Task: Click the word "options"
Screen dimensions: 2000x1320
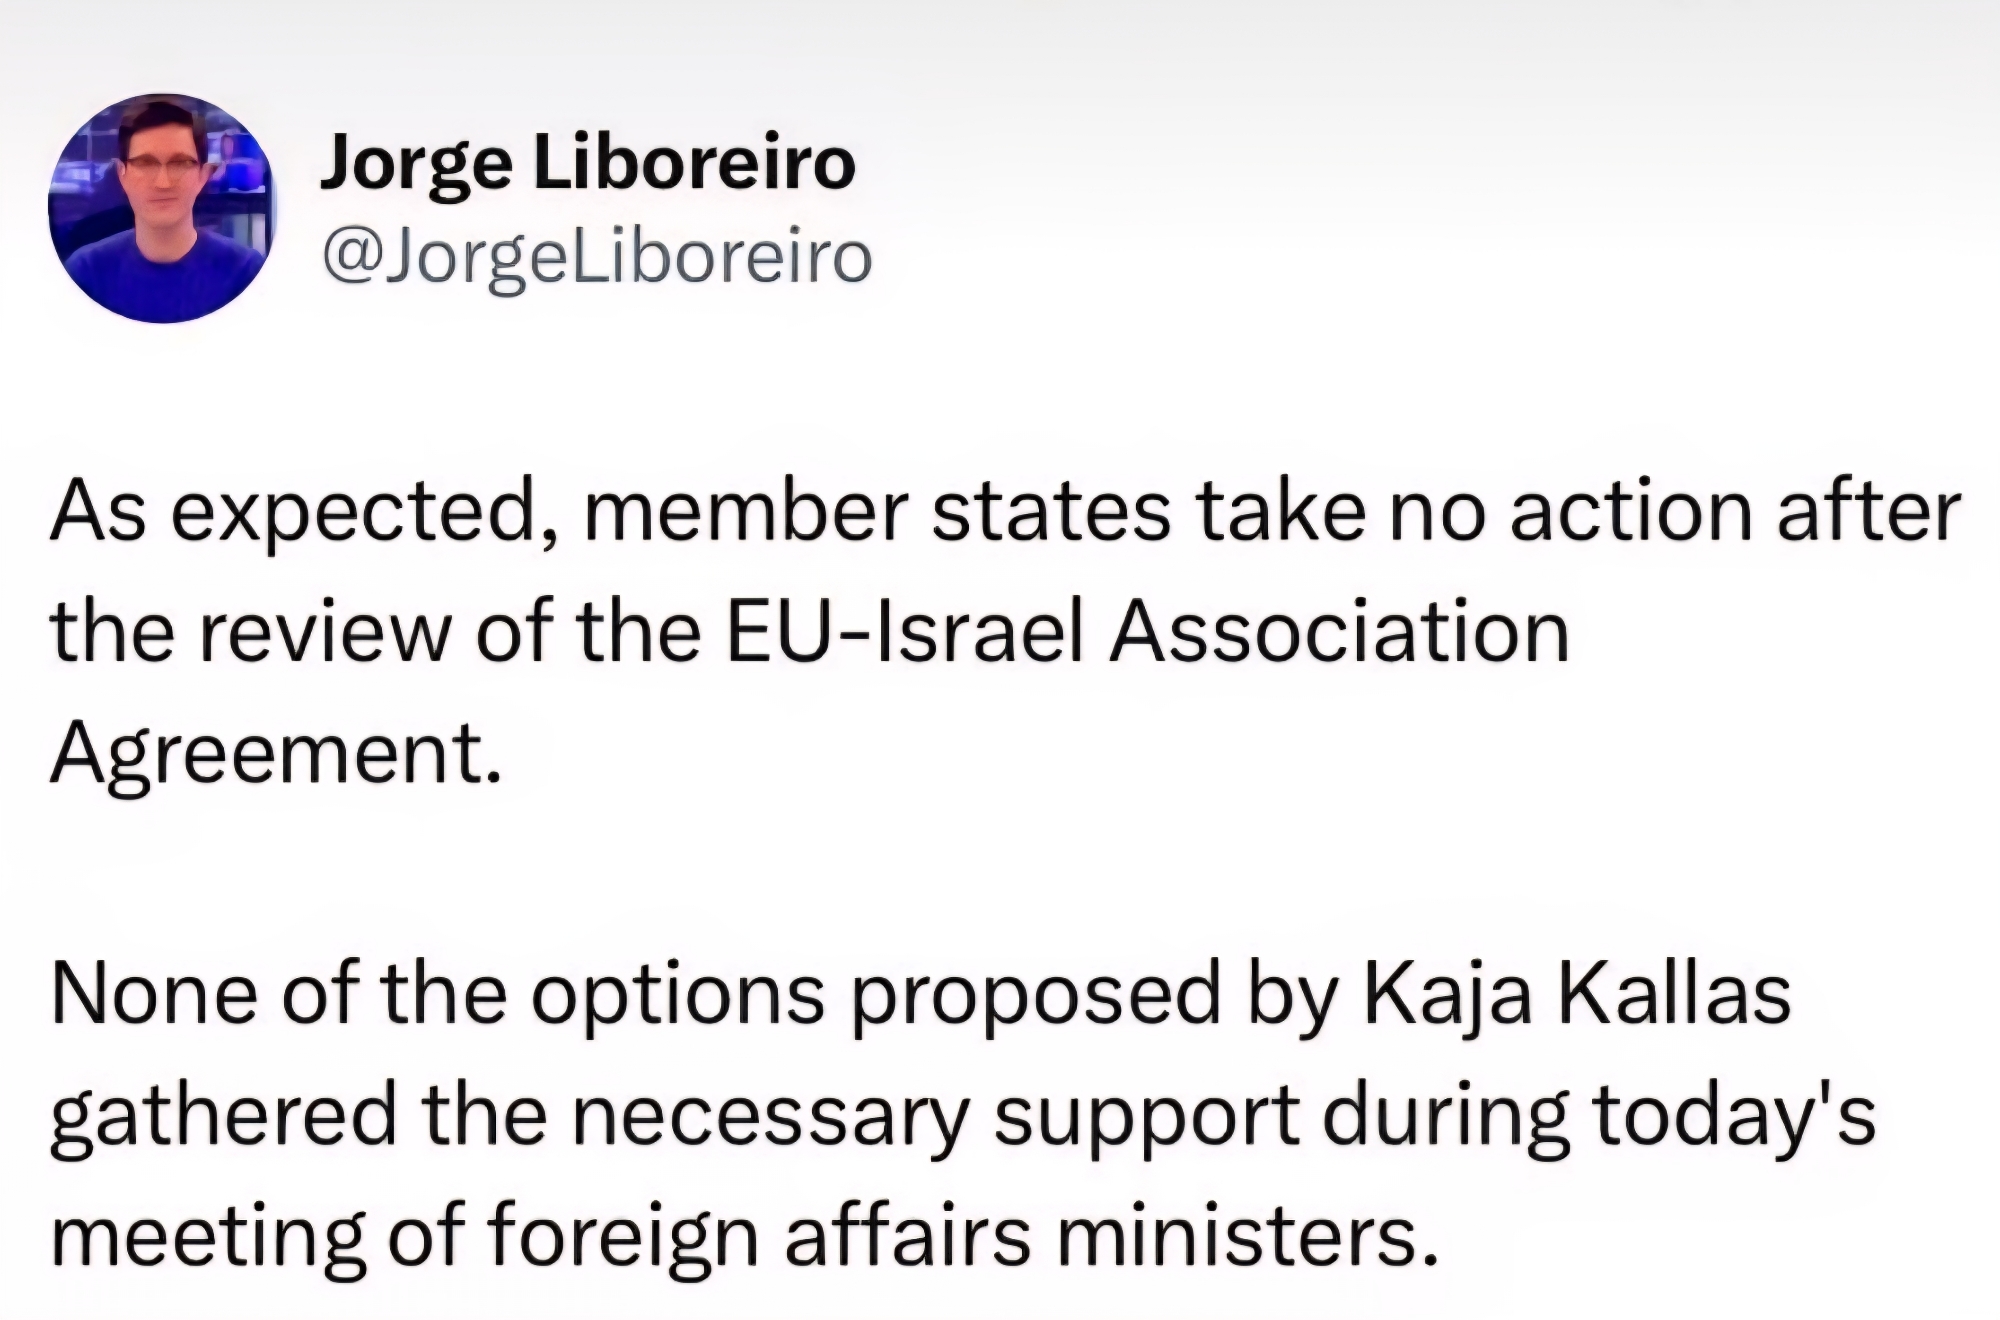Action: click(678, 994)
